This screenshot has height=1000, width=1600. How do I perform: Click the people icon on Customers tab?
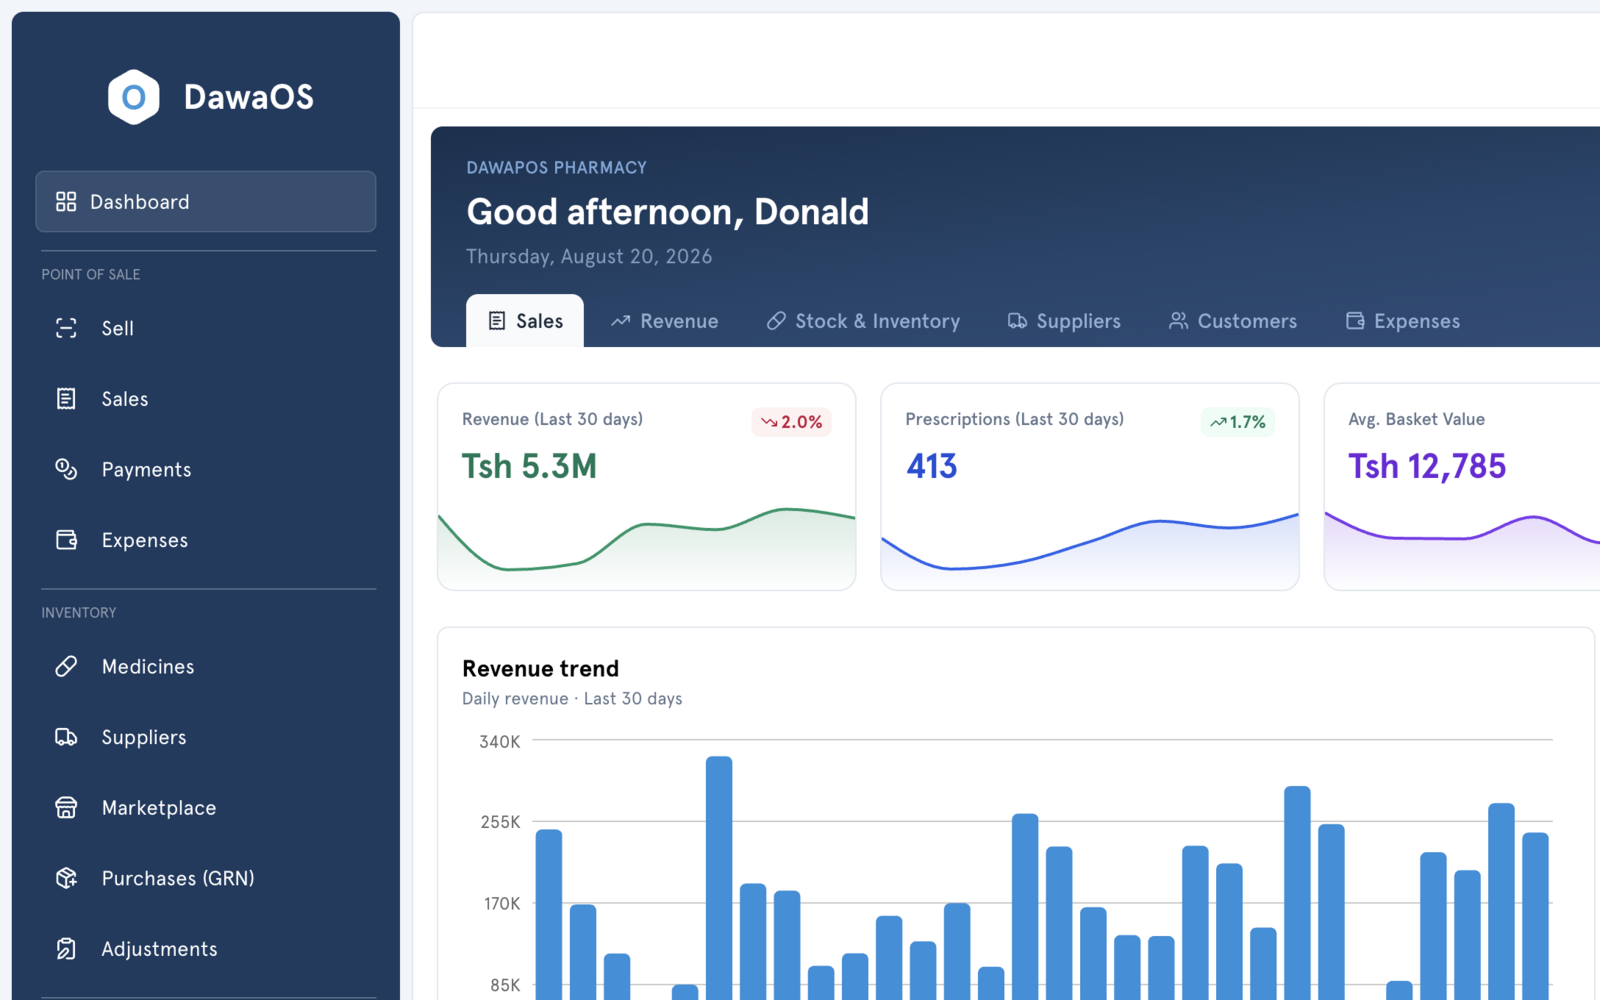click(x=1179, y=321)
